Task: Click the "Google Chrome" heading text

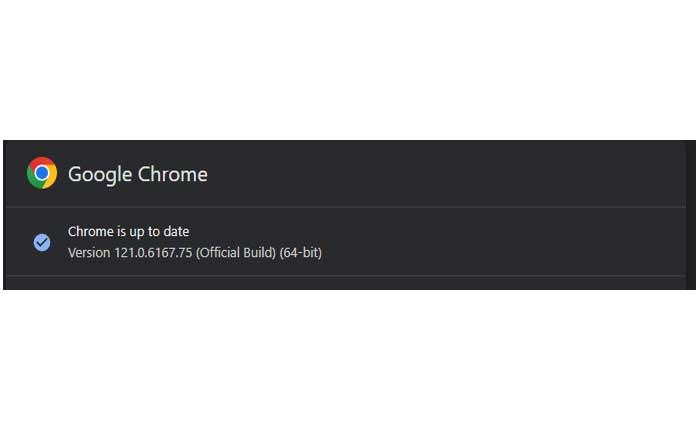Action: pos(138,174)
